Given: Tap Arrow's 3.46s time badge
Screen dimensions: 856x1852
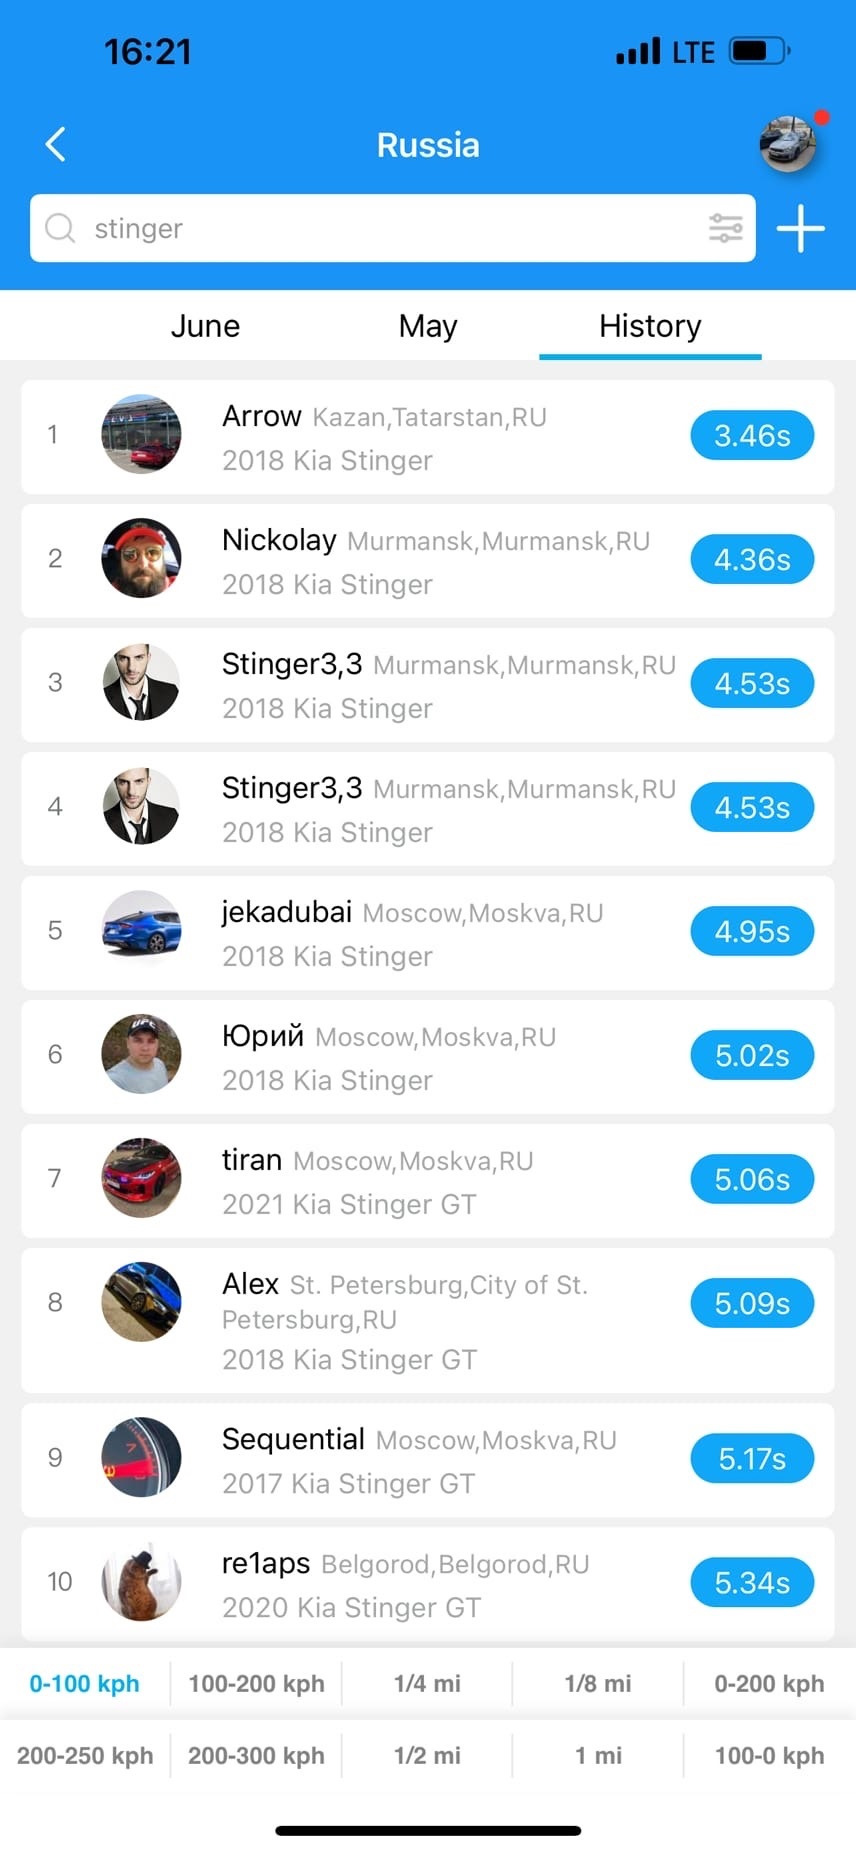Looking at the screenshot, I should click(x=752, y=436).
